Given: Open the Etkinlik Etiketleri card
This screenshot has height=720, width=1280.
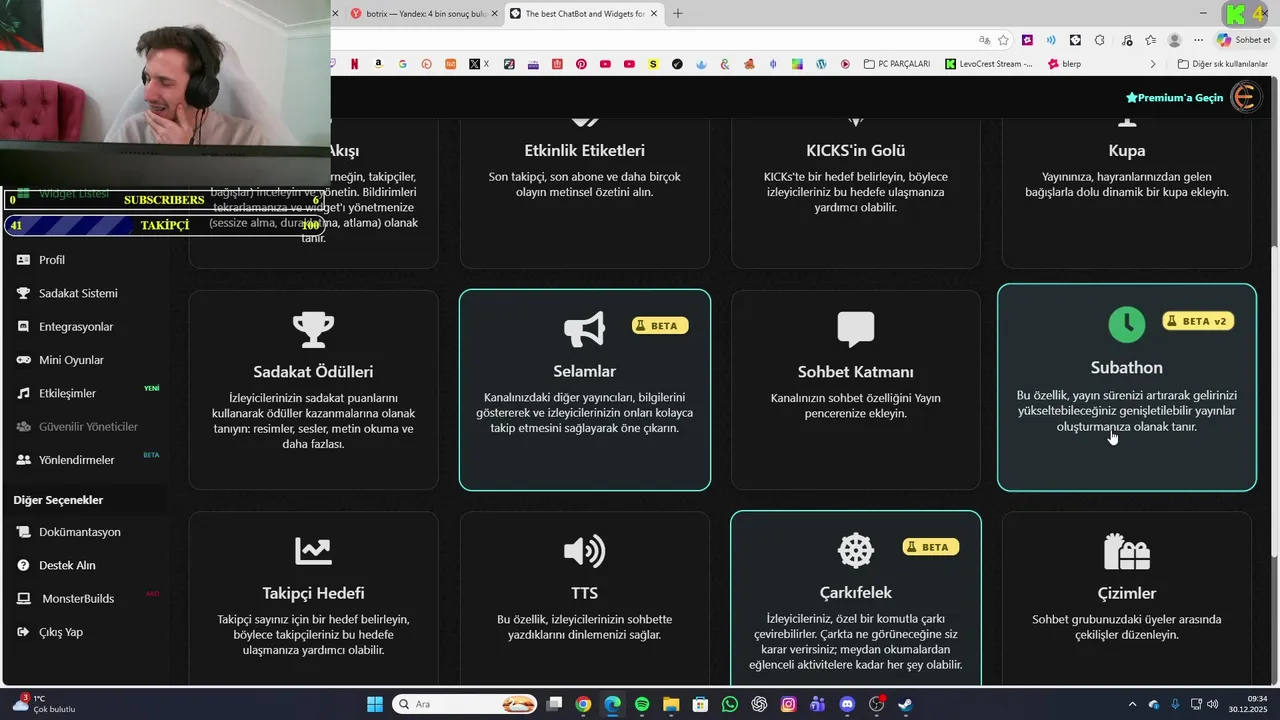Looking at the screenshot, I should click(x=585, y=193).
